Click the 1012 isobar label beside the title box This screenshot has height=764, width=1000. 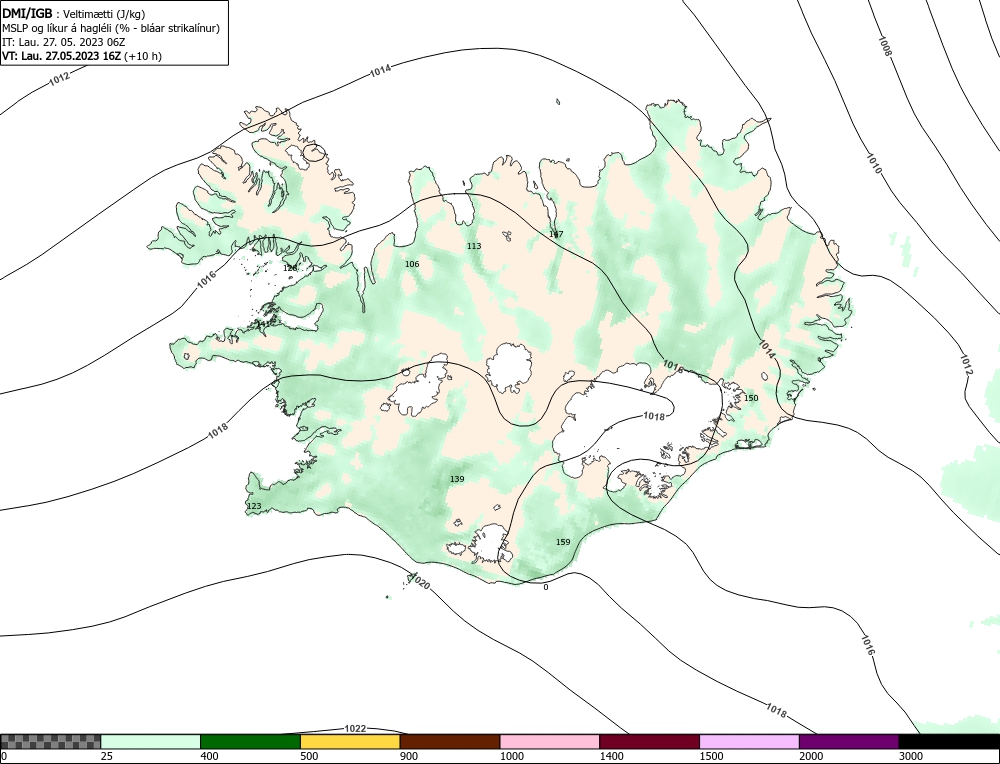[x=59, y=78]
